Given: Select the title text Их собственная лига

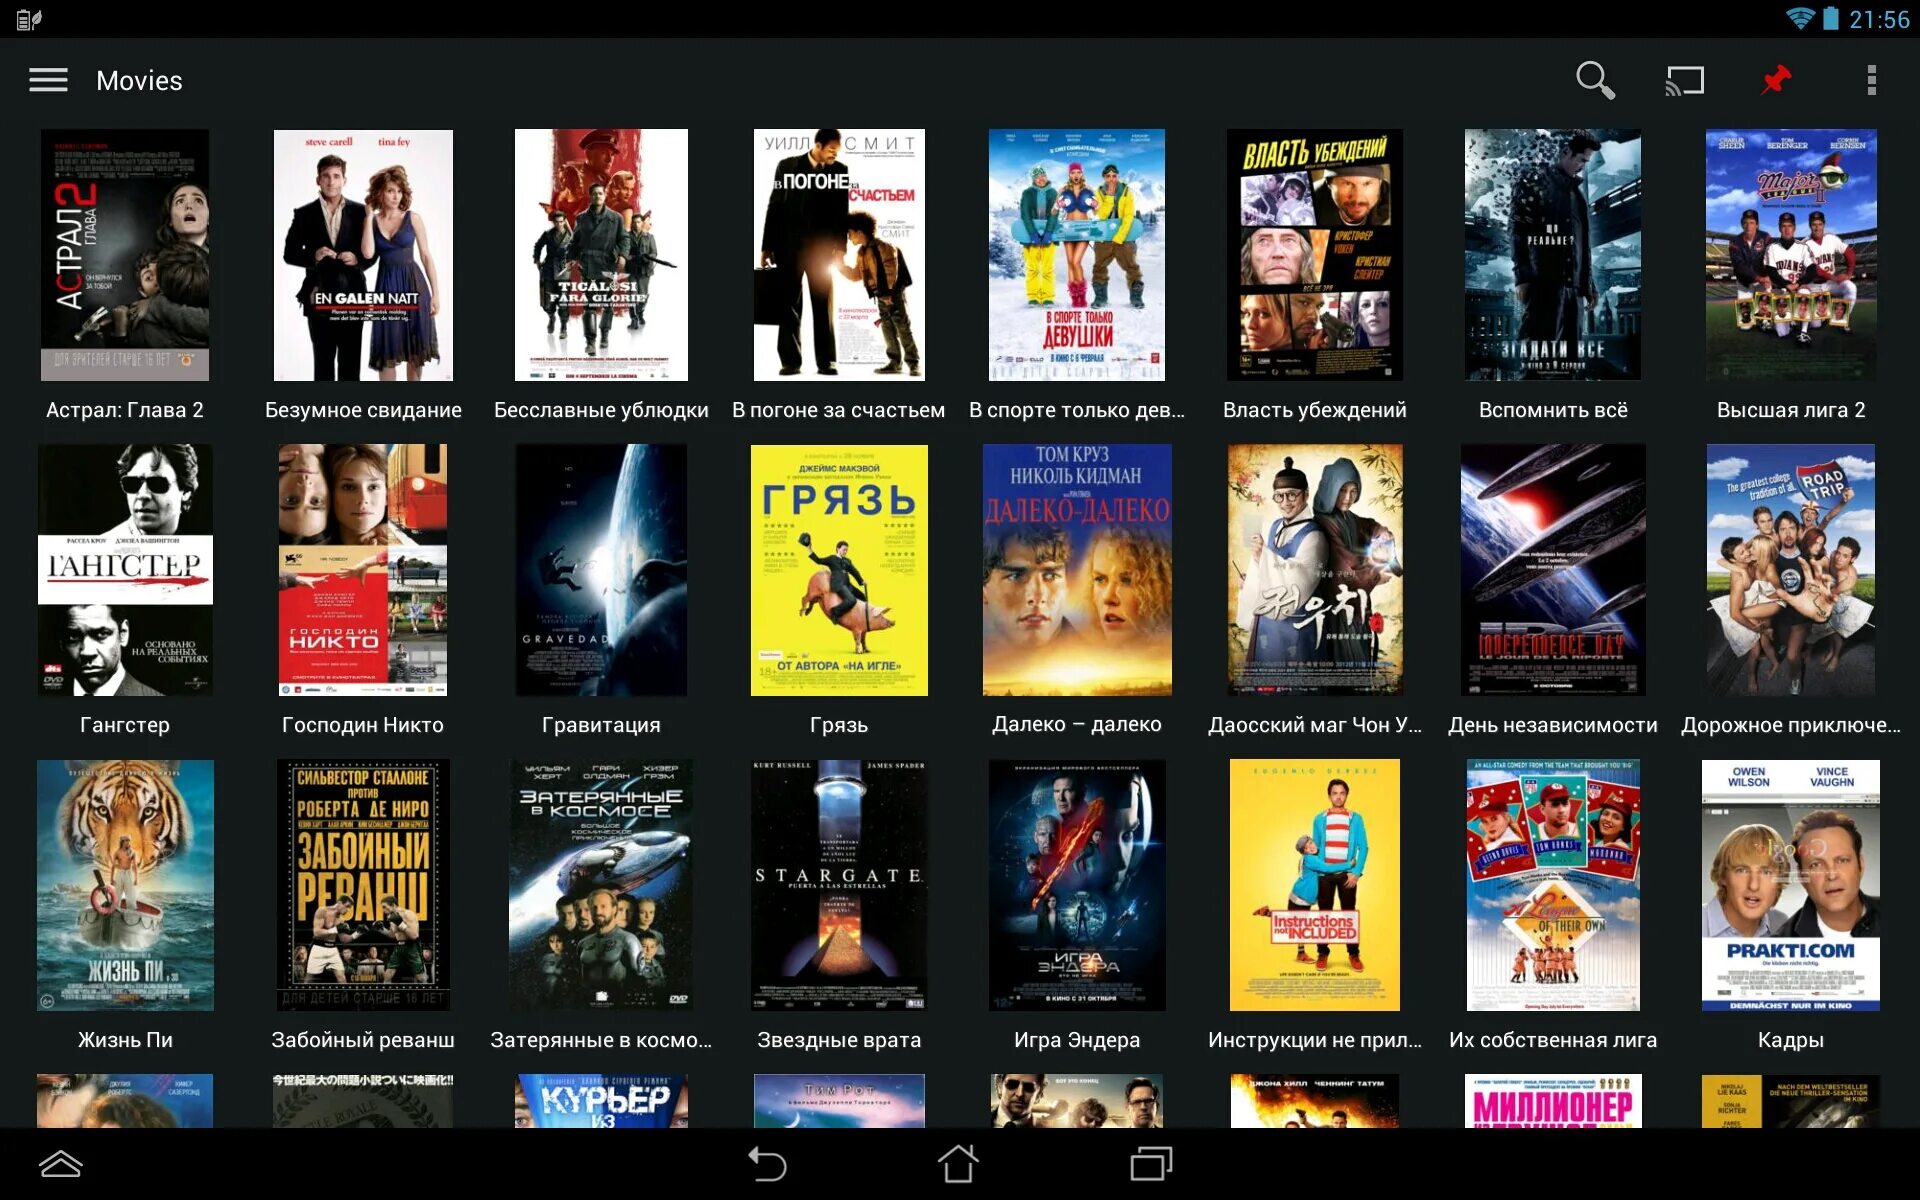Looking at the screenshot, I should 1553,1040.
